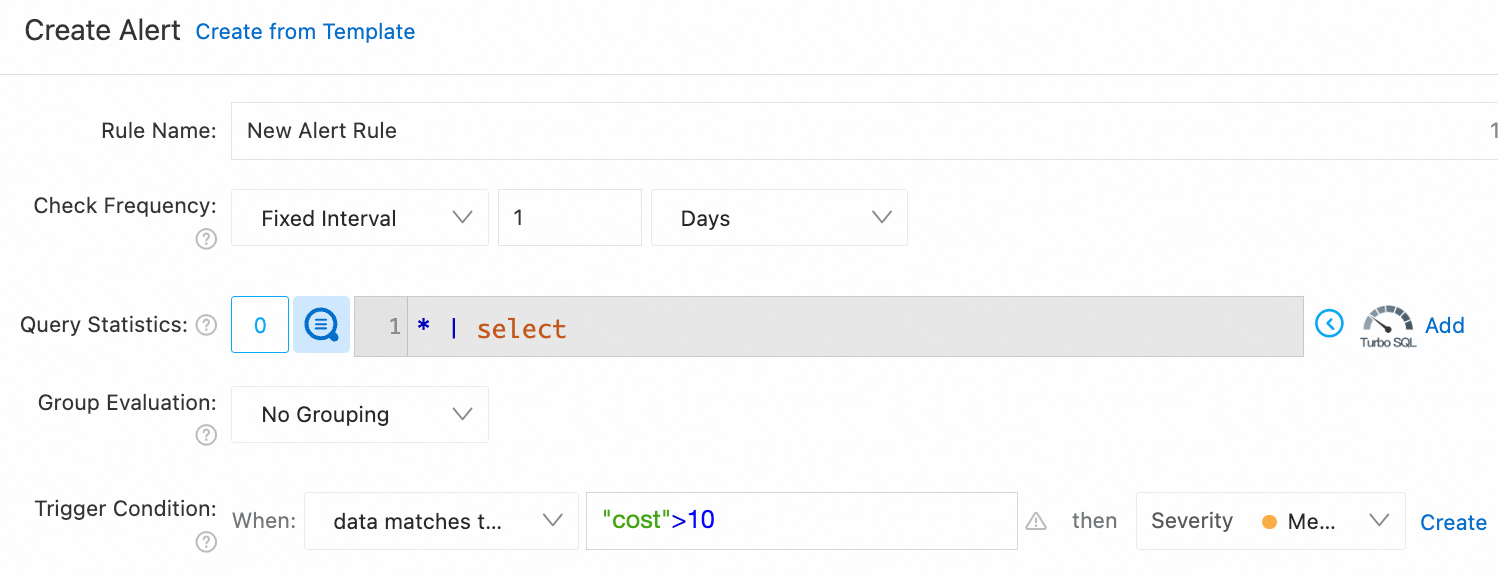Click the Check Frequency help icon
The width and height of the screenshot is (1498, 580).
click(206, 239)
